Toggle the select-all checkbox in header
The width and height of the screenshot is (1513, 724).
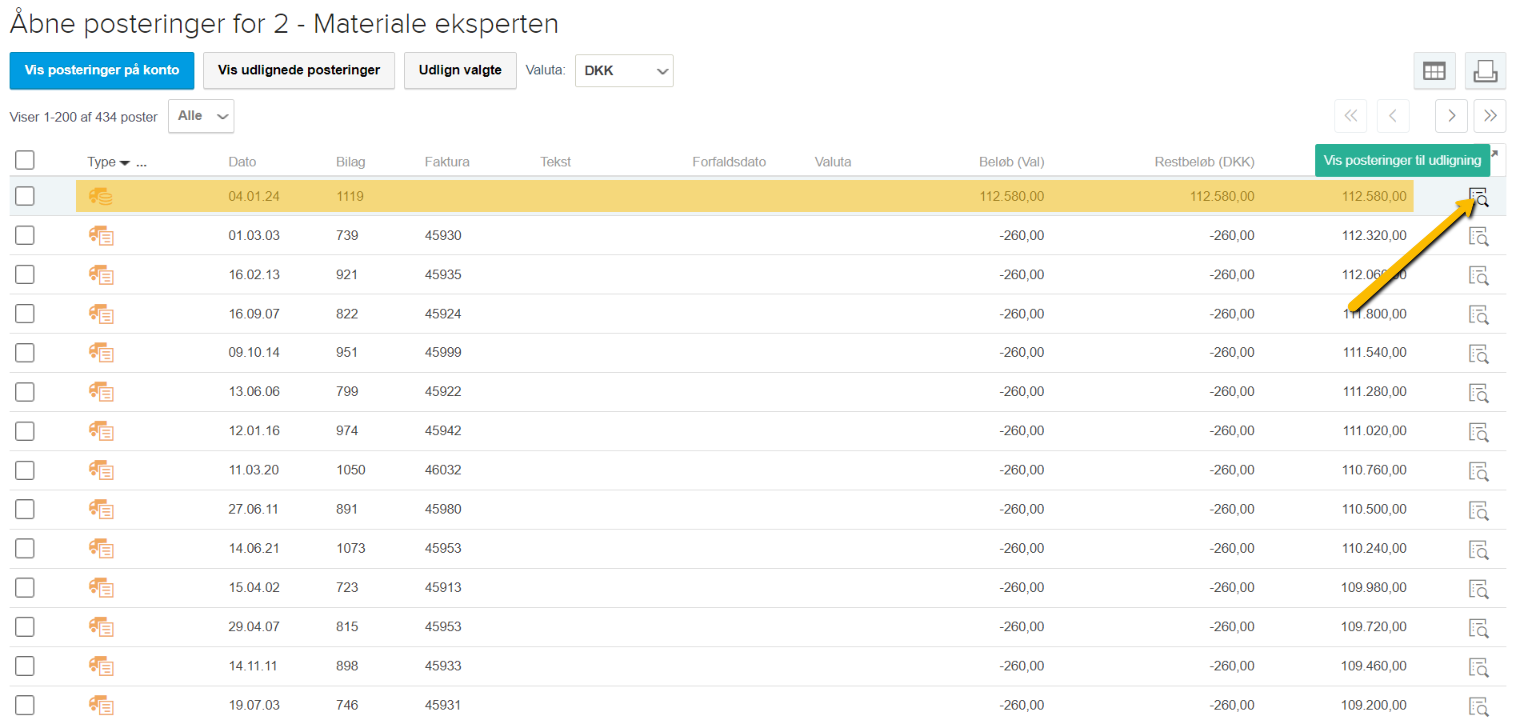coord(25,161)
